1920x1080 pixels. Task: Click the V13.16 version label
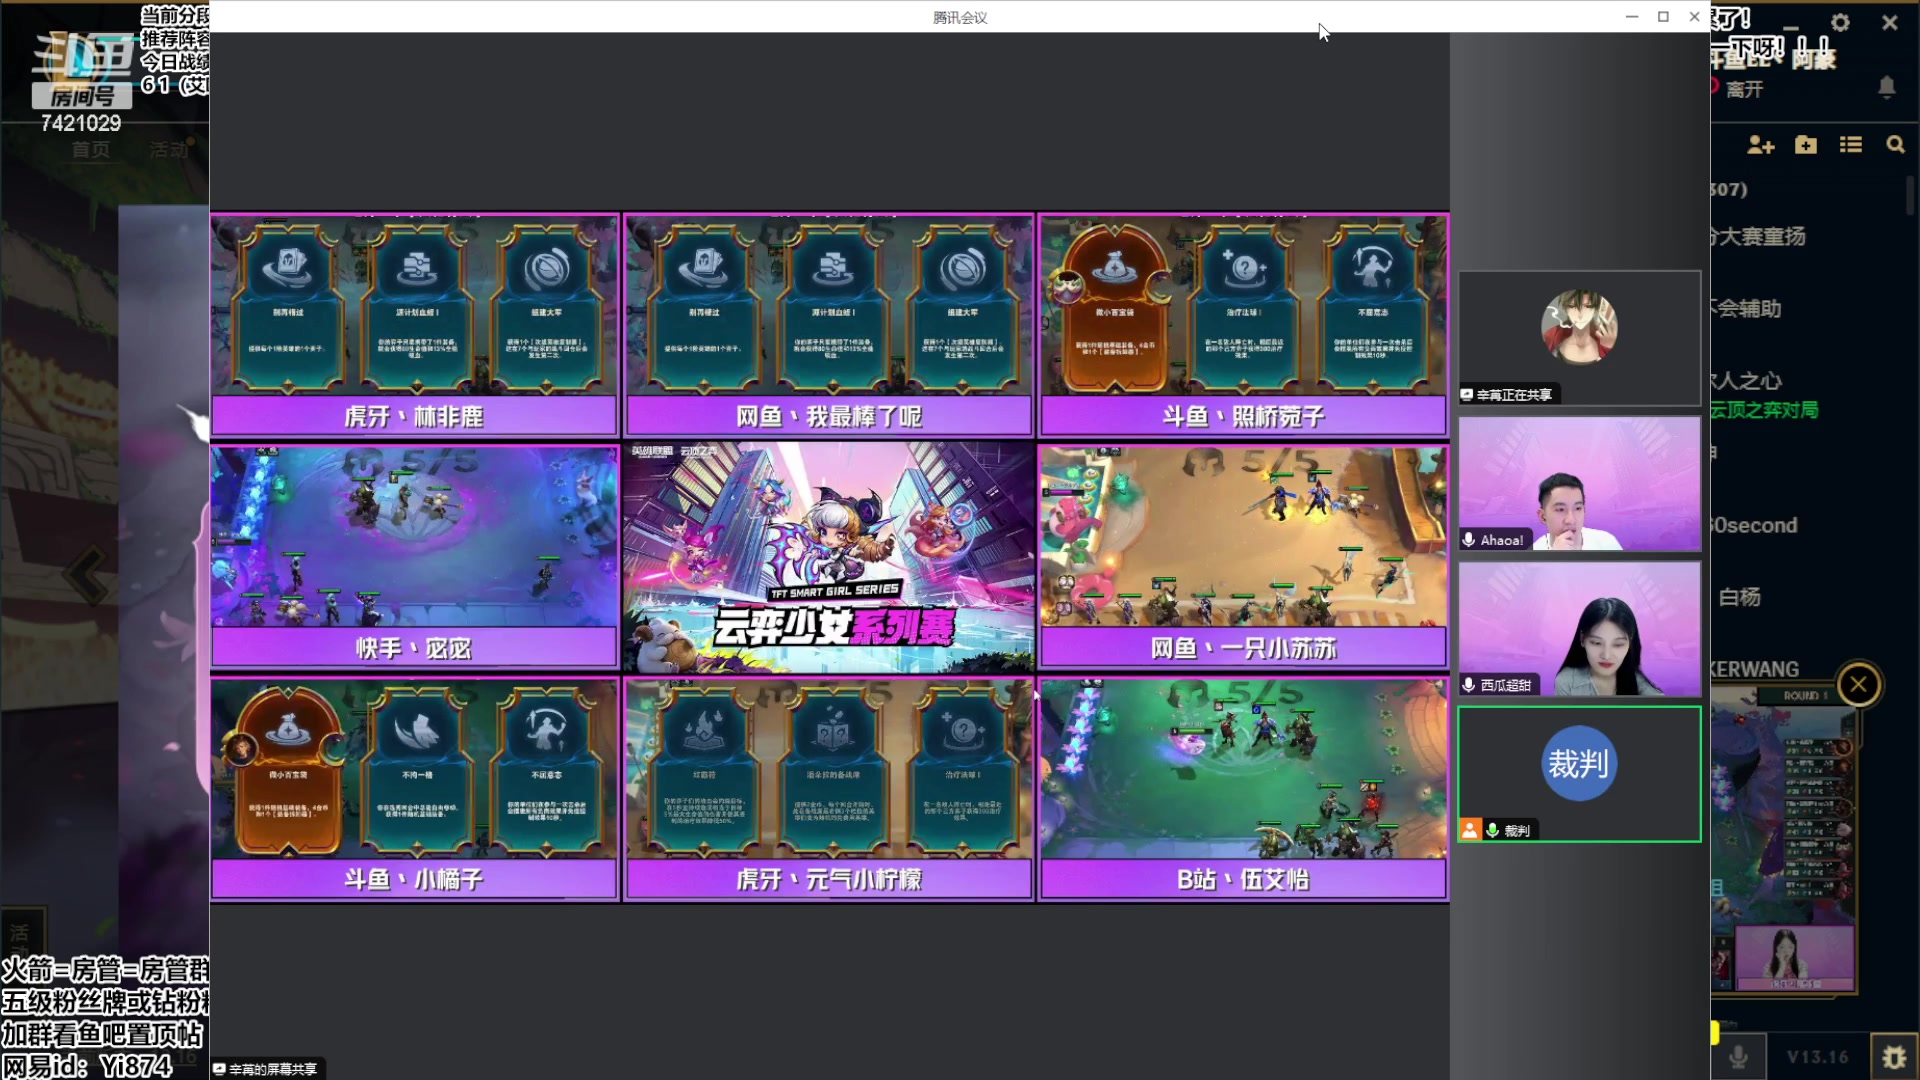[1817, 1057]
